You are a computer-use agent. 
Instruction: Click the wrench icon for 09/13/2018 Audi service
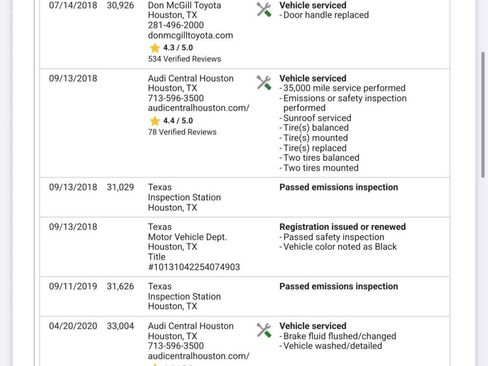pos(264,83)
